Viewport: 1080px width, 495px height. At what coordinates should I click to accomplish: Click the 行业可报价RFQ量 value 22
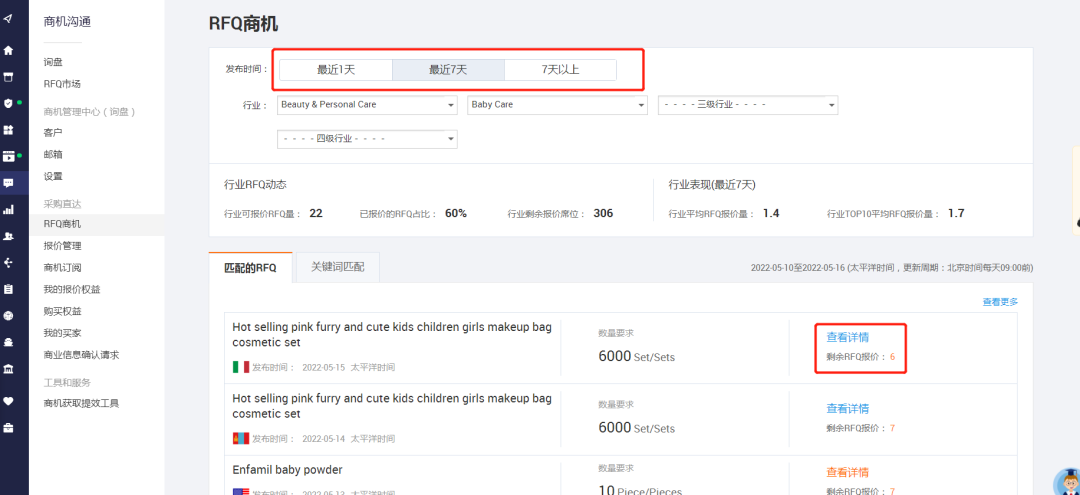(x=316, y=213)
